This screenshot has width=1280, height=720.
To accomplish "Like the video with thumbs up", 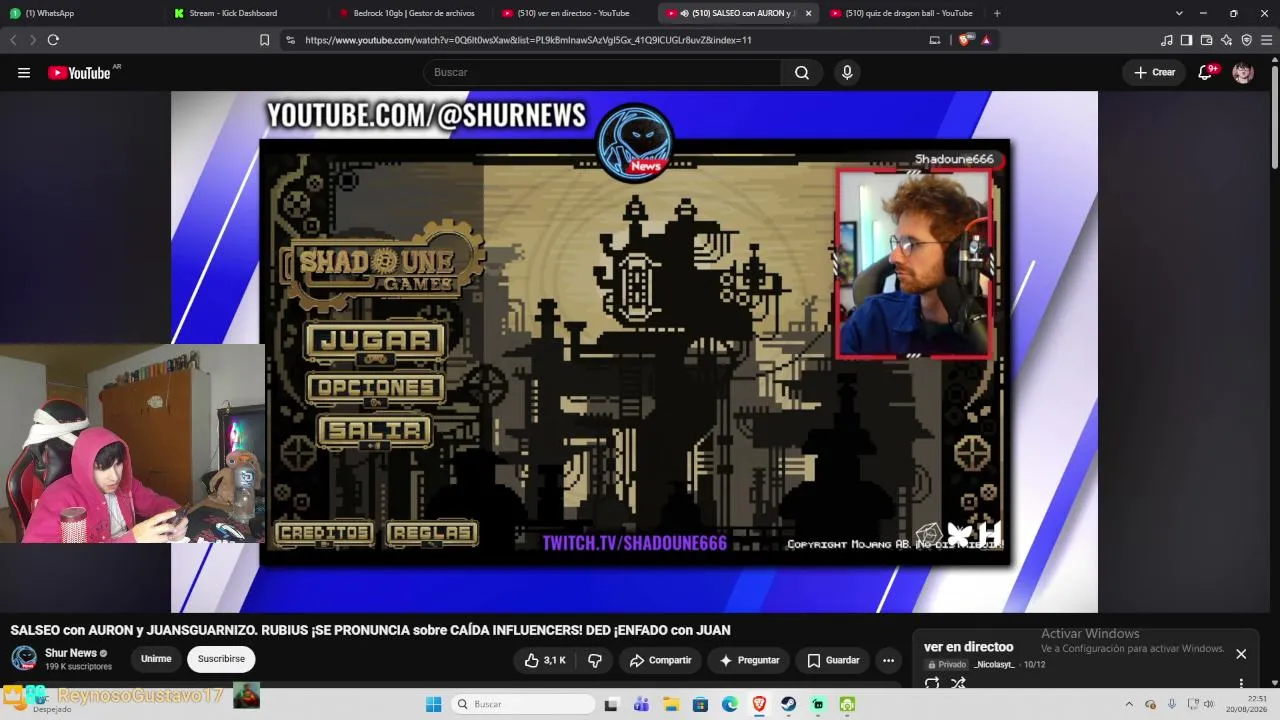I will pyautogui.click(x=545, y=660).
